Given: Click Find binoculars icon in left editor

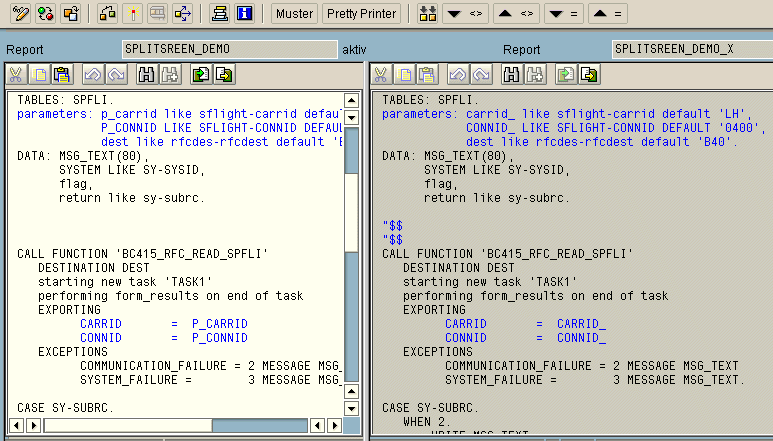Looking at the screenshot, I should 146,74.
